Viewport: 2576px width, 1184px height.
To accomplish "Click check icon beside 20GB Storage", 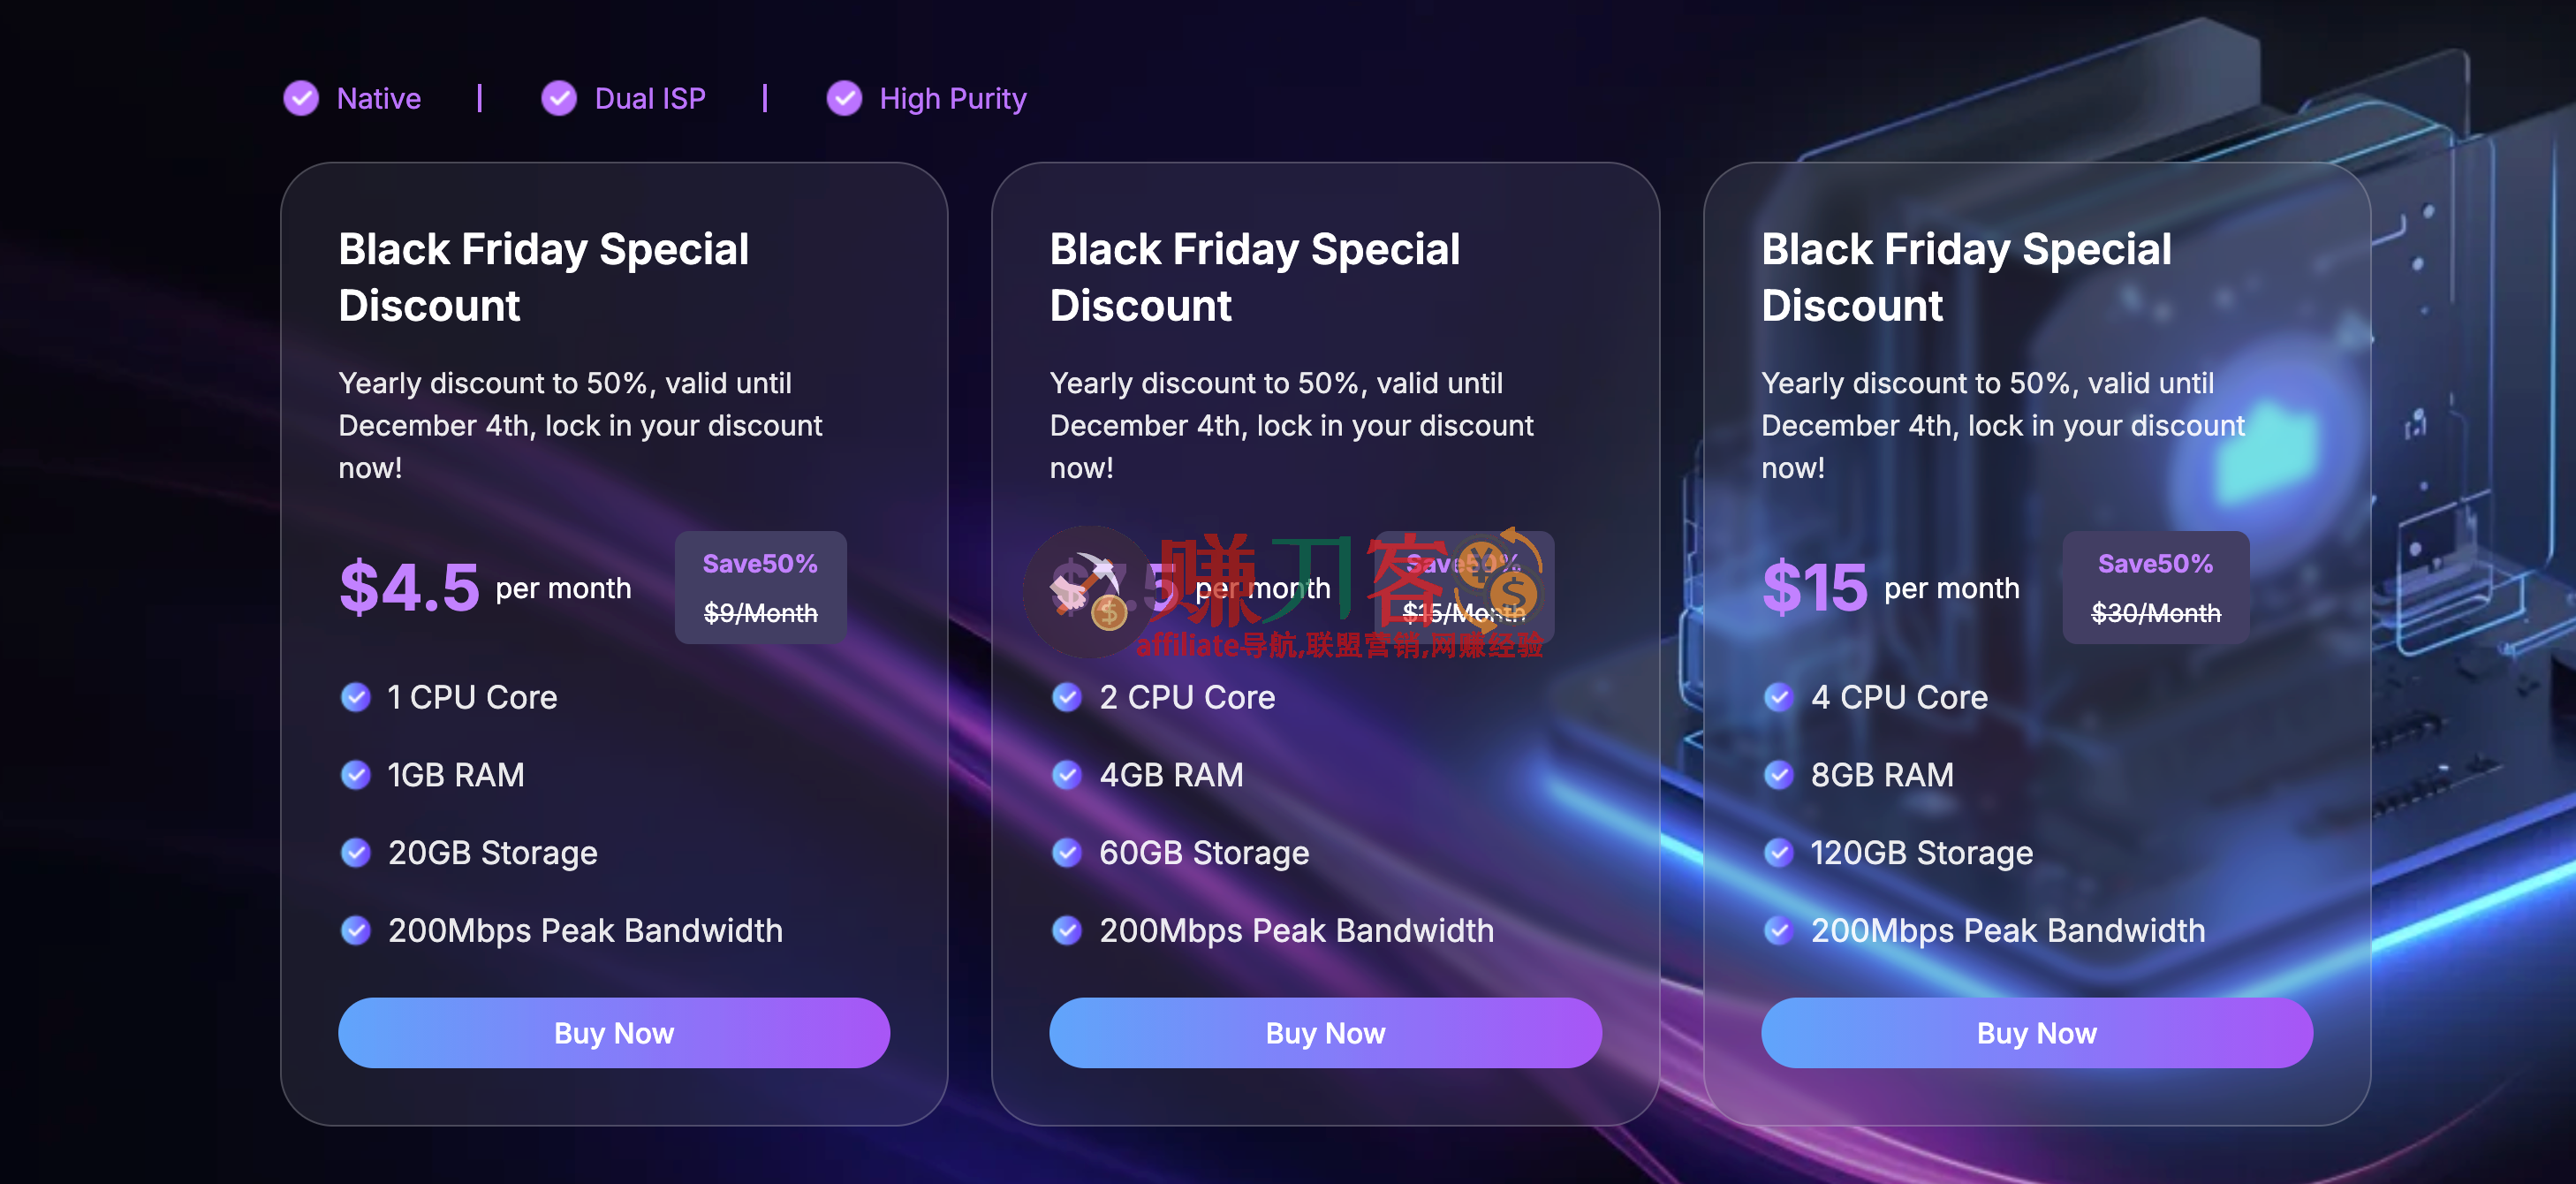I will pyautogui.click(x=356, y=853).
